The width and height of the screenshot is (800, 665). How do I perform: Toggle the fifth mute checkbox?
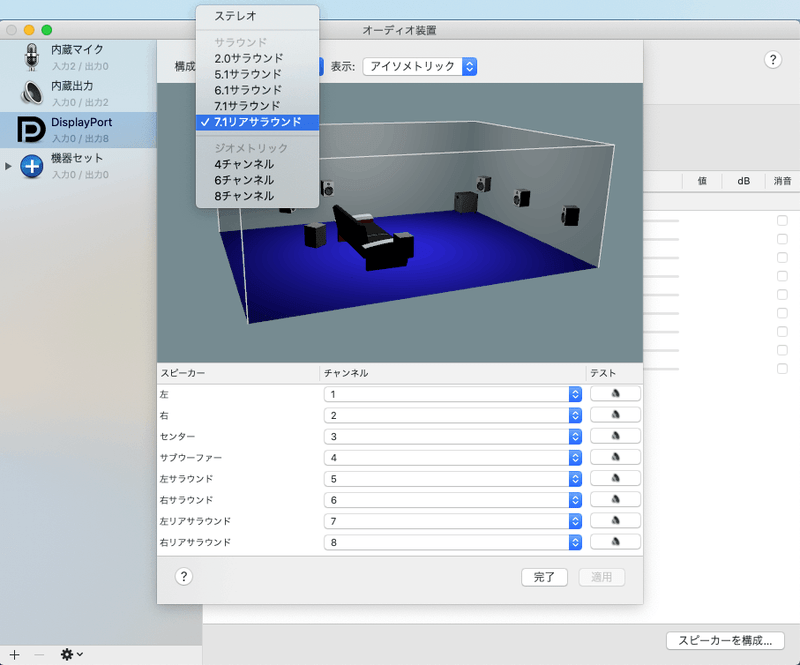pyautogui.click(x=782, y=294)
